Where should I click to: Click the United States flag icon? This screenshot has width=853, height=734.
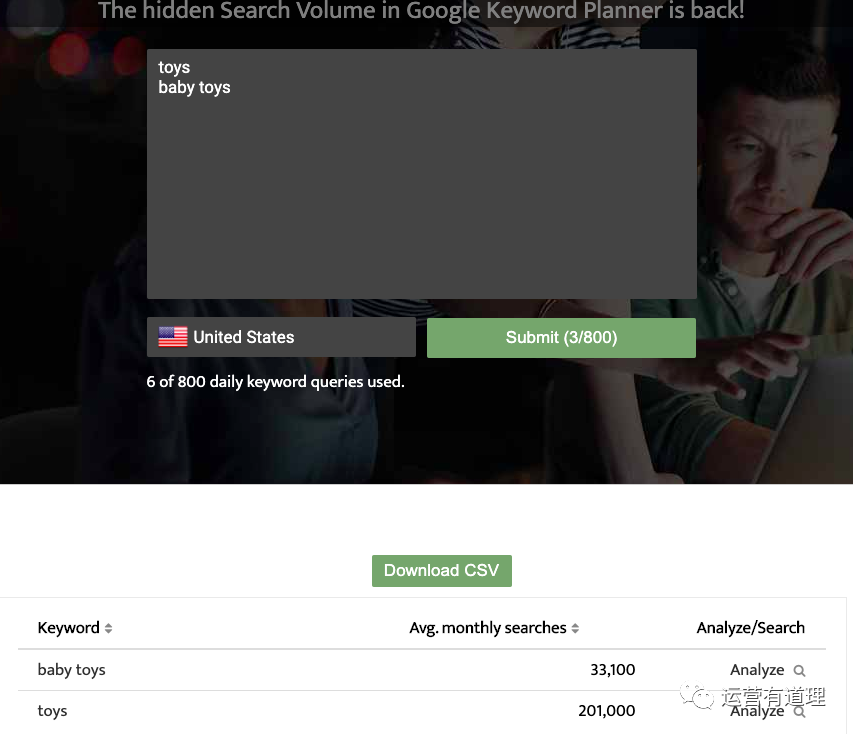pyautogui.click(x=173, y=337)
